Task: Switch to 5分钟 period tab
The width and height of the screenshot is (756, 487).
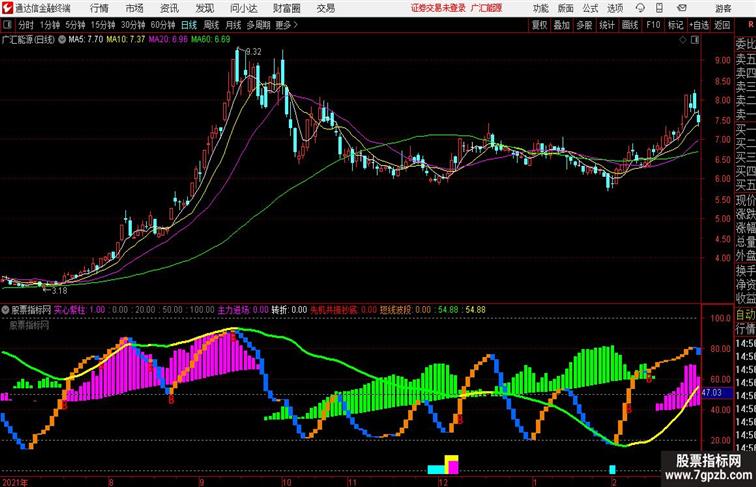Action: pos(75,25)
